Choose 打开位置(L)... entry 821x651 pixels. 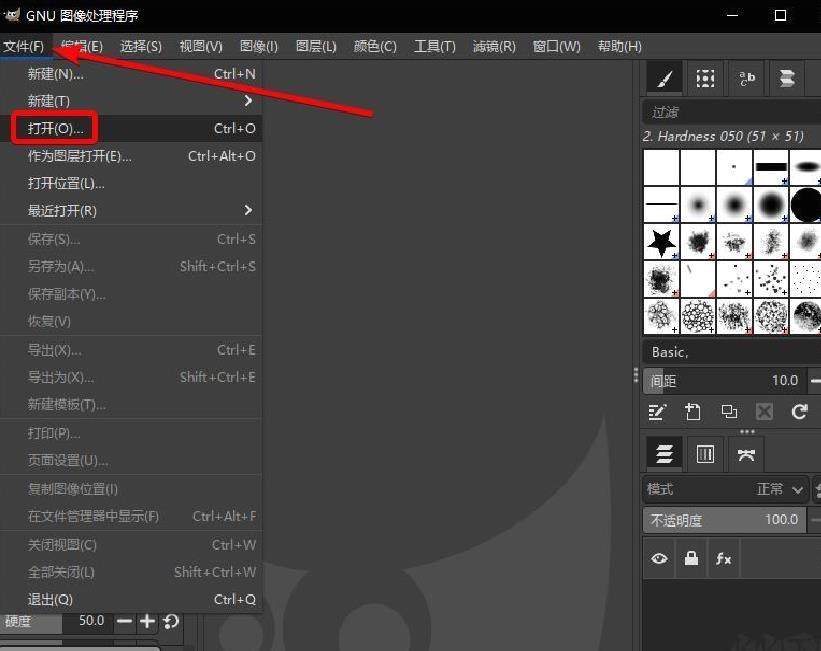[x=131, y=183]
